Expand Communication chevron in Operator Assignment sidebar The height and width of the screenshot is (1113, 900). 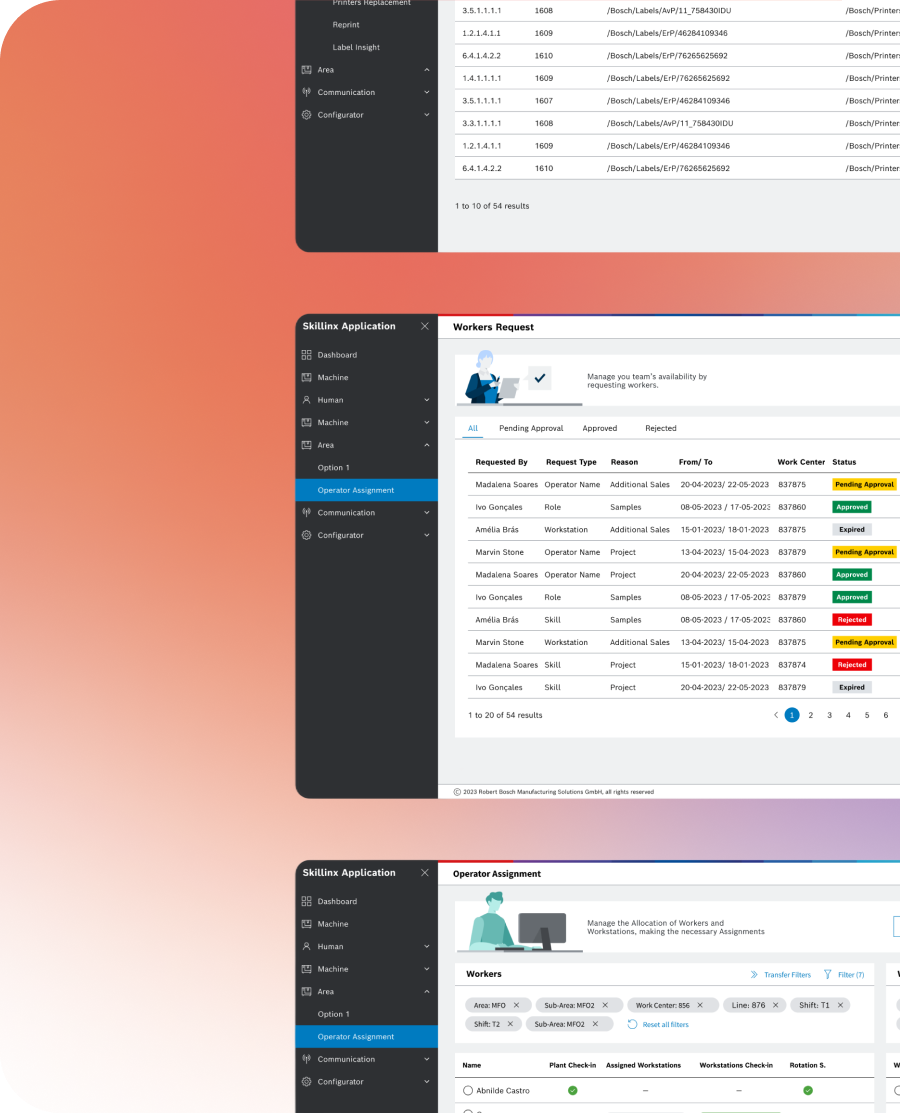(427, 1059)
